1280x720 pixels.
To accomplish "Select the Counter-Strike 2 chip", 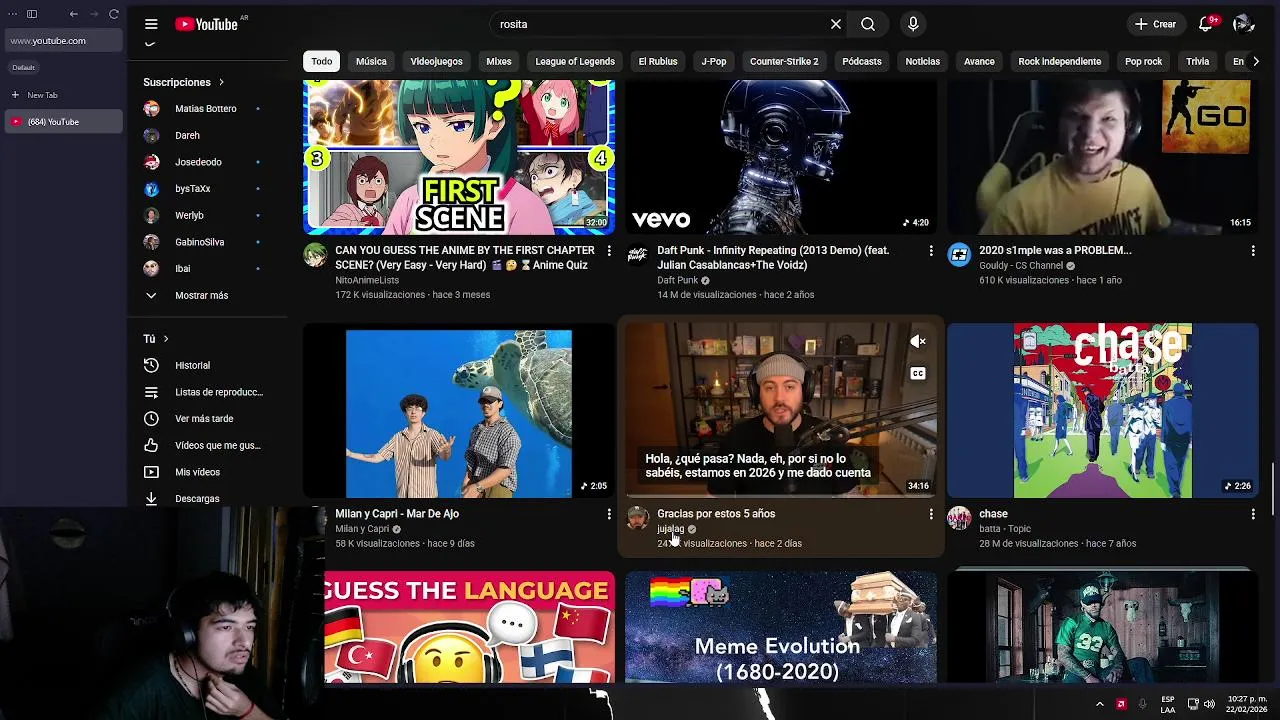I will tap(784, 61).
